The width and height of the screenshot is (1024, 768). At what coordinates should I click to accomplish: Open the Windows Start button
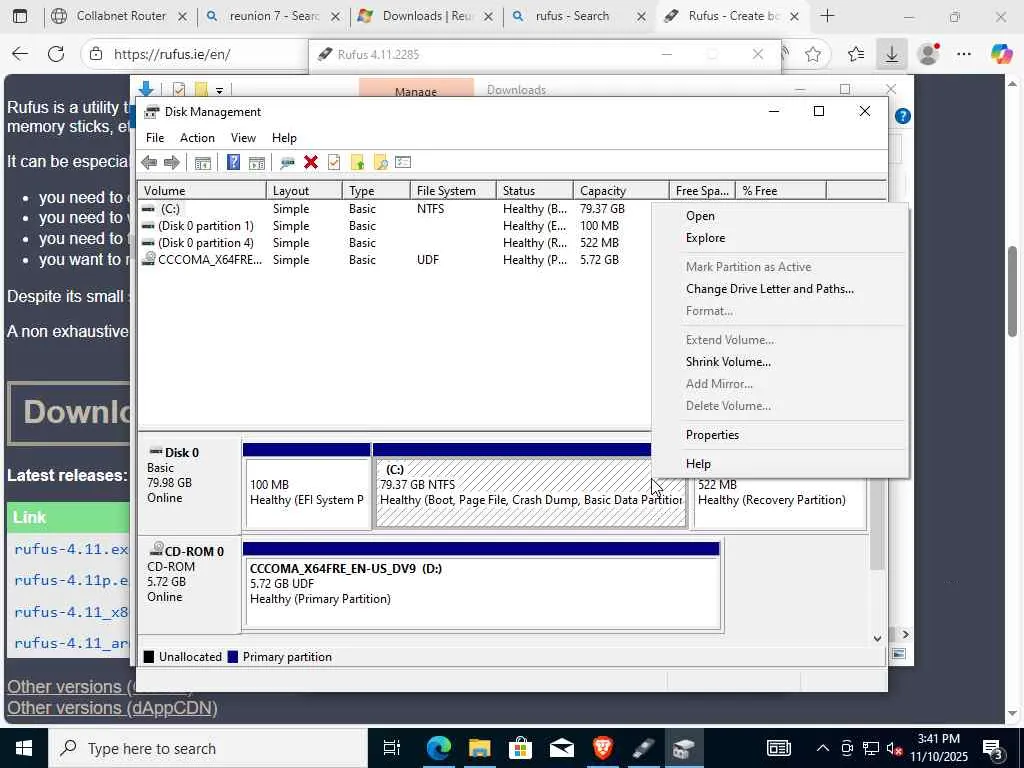pyautogui.click(x=24, y=748)
